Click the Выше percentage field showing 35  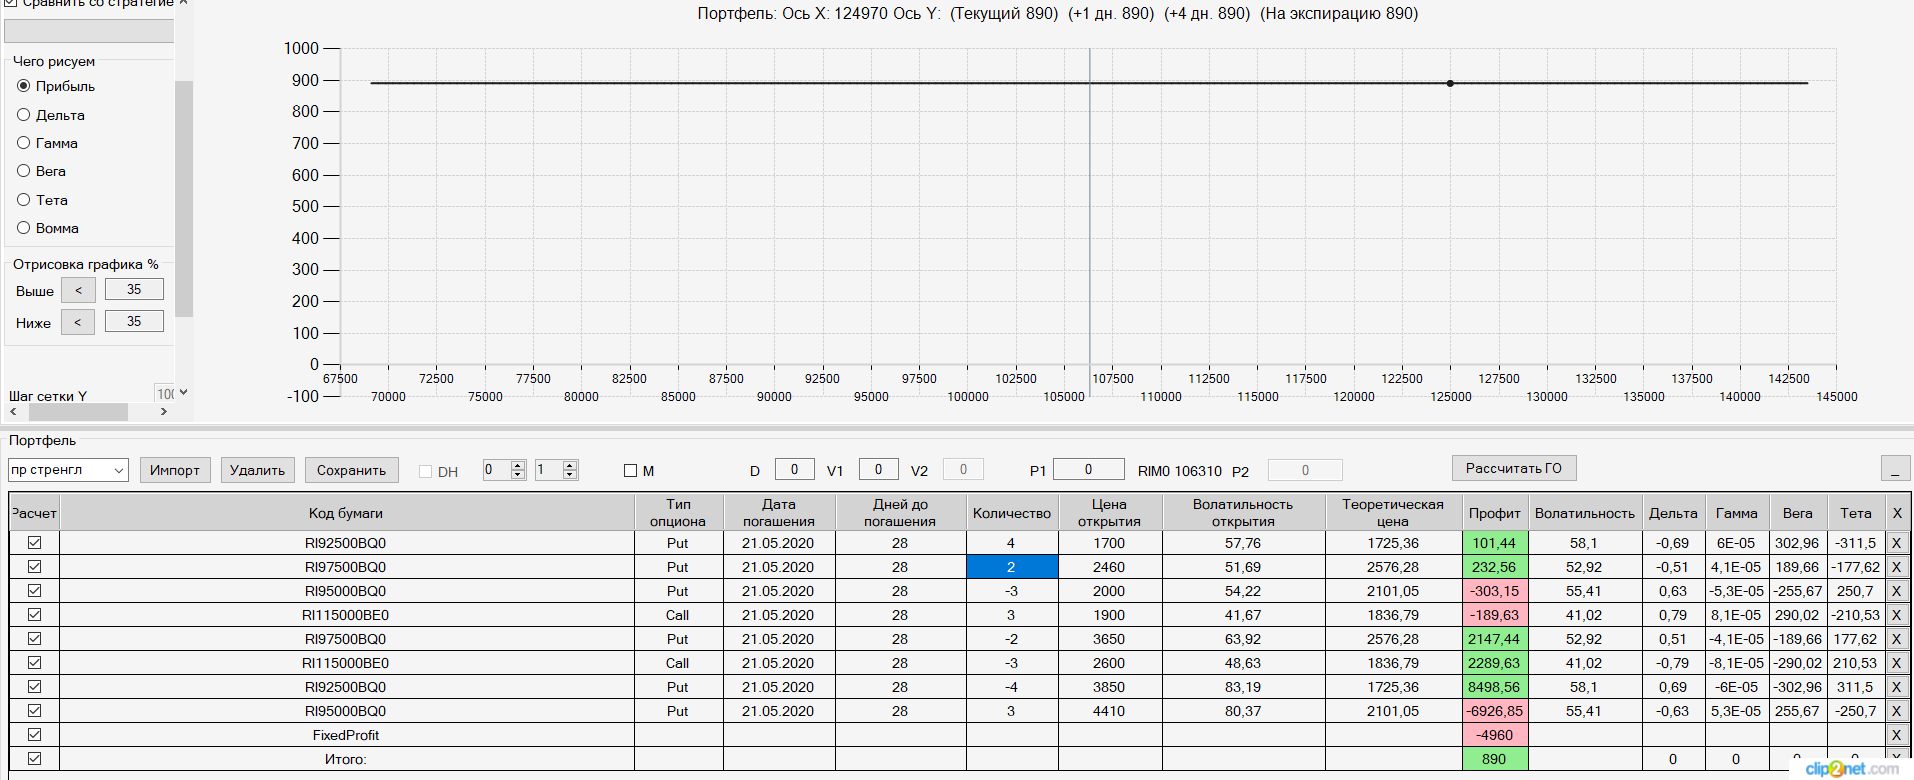coord(134,290)
